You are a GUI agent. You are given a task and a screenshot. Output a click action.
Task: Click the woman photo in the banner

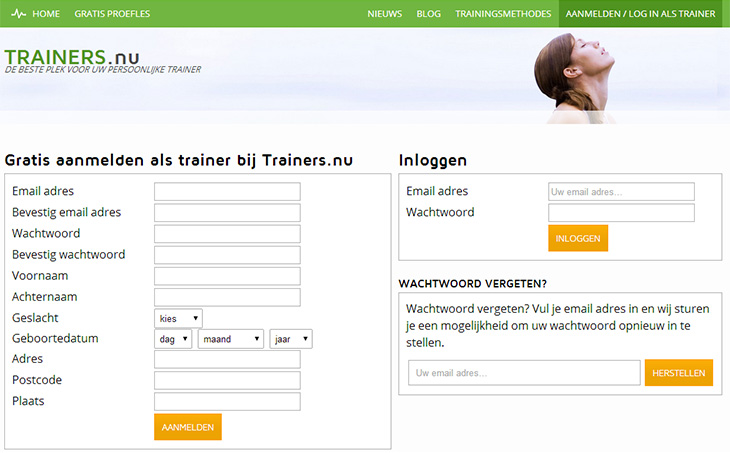click(575, 78)
